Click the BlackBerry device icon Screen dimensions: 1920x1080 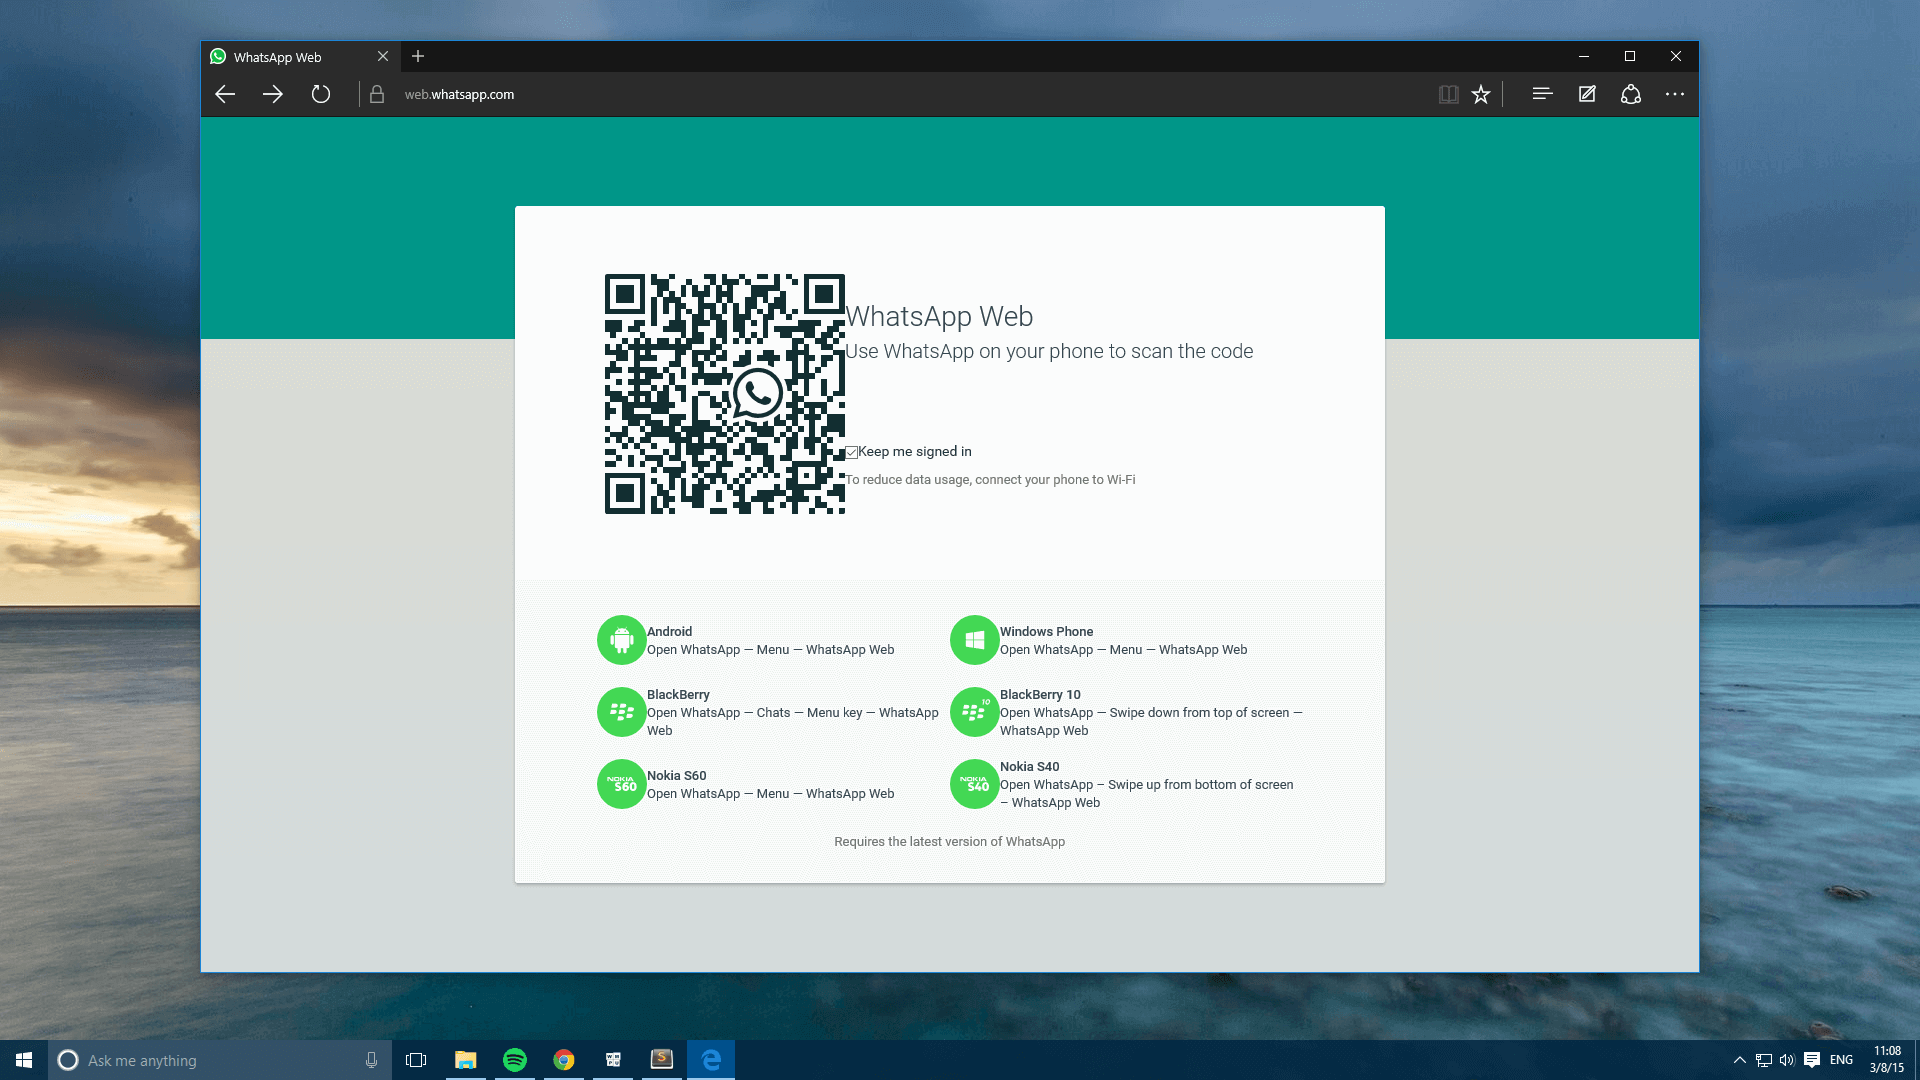click(620, 711)
